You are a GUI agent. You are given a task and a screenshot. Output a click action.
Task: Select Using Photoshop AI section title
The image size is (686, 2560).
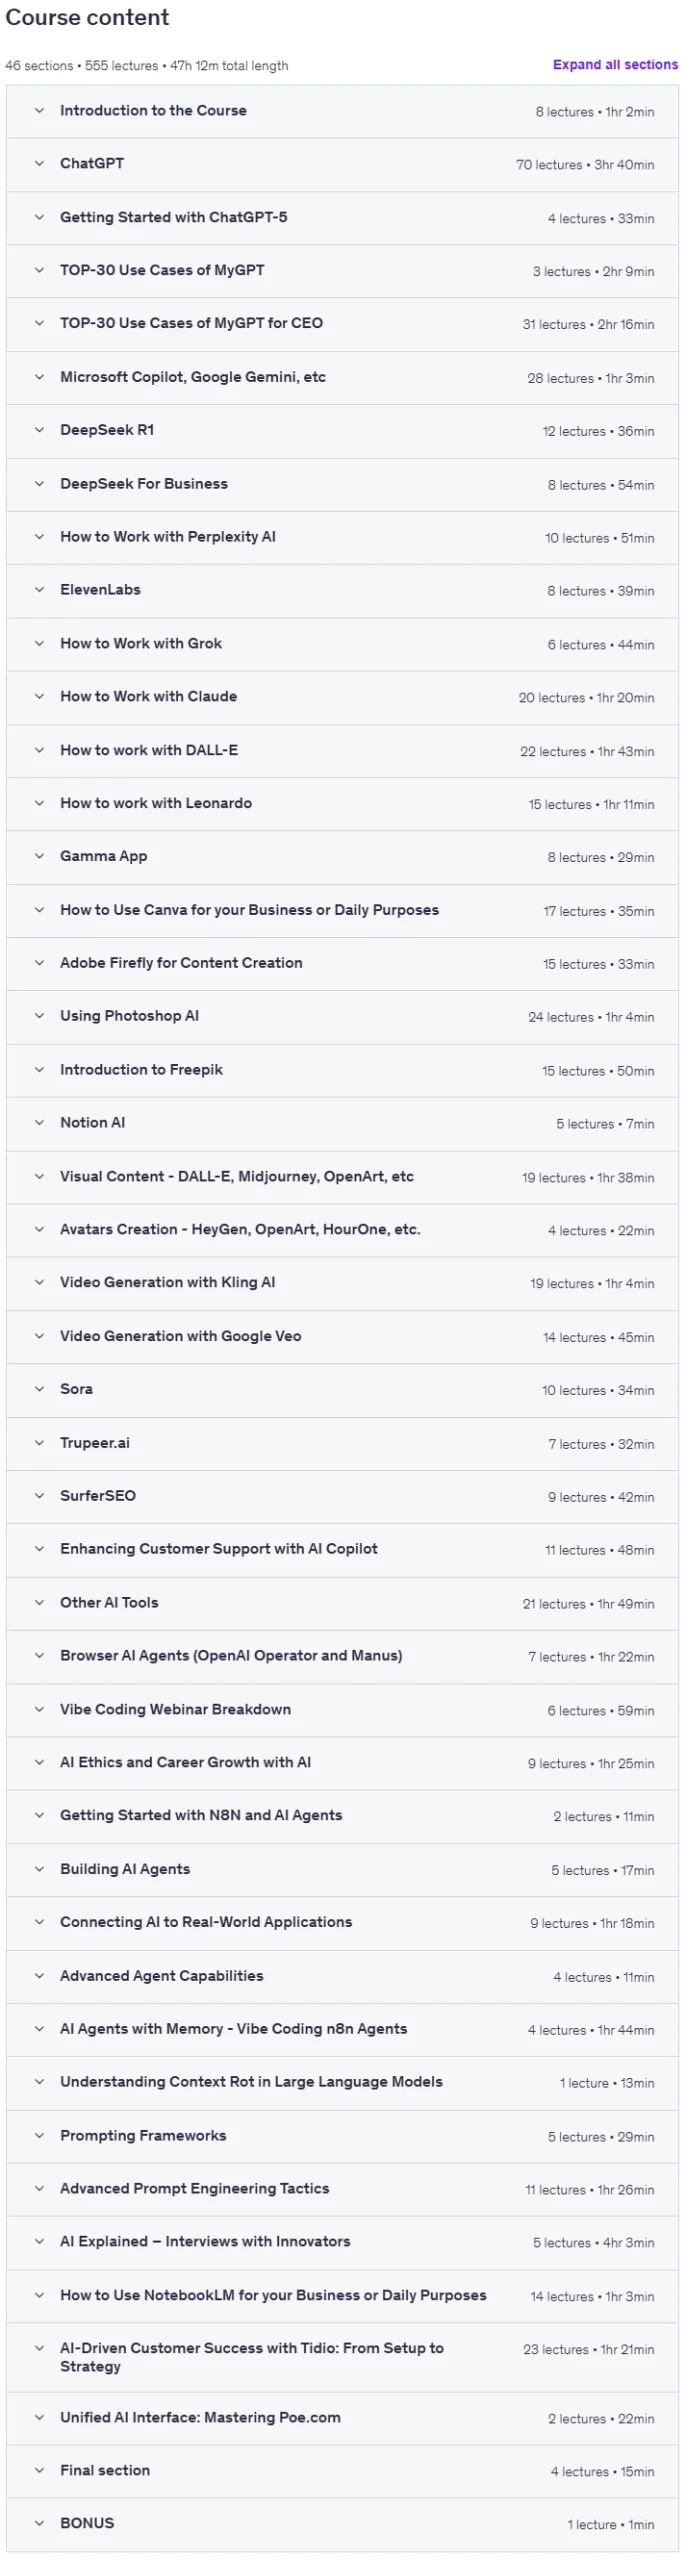pyautogui.click(x=129, y=1016)
